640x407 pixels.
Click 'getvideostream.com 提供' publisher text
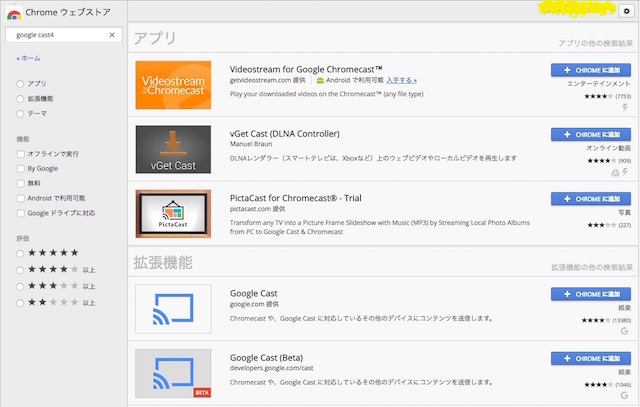(x=267, y=80)
